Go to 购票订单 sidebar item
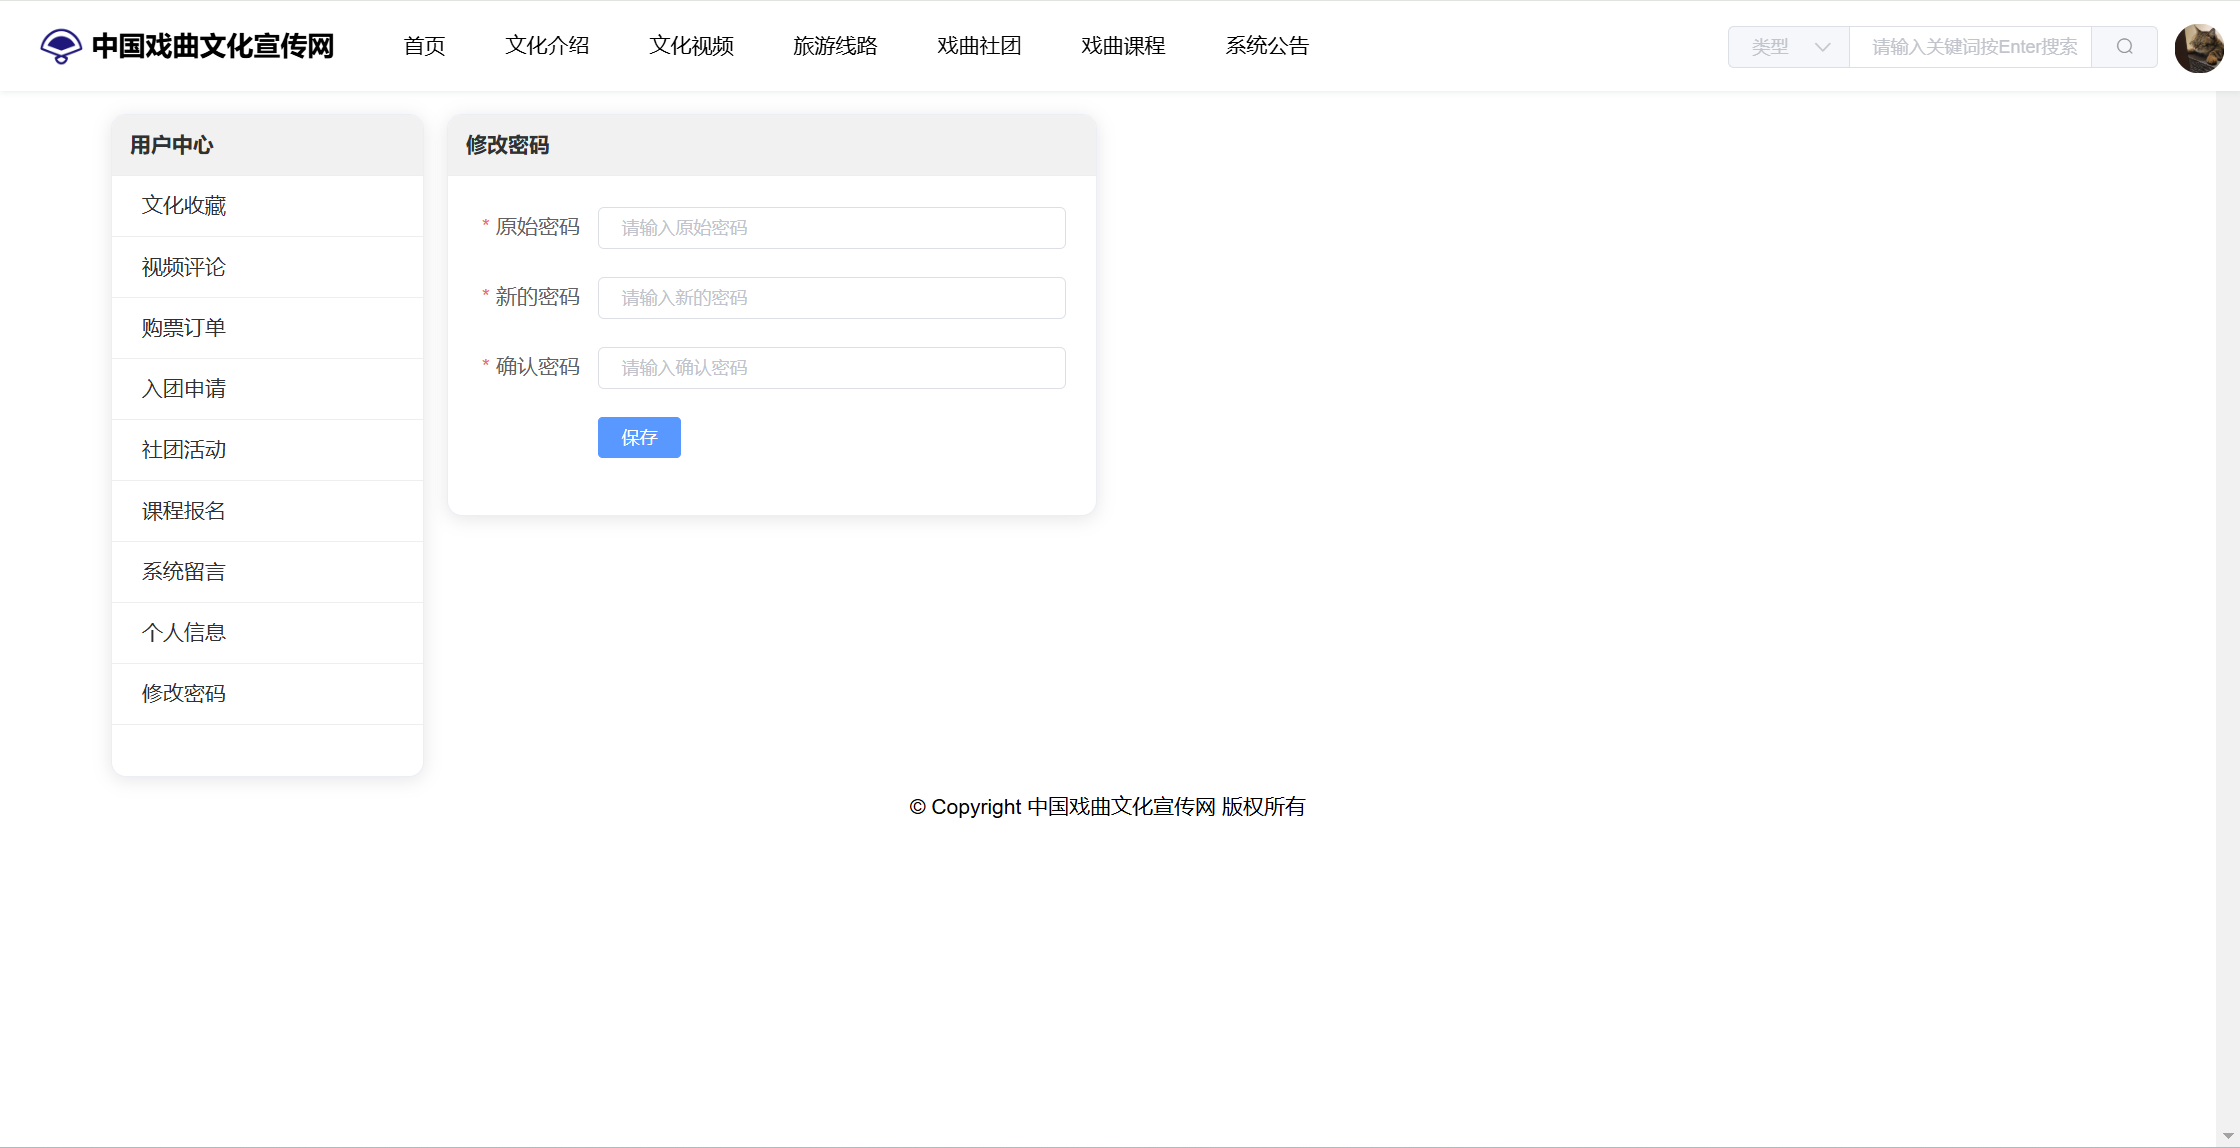This screenshot has height=1148, width=2240. (x=184, y=328)
